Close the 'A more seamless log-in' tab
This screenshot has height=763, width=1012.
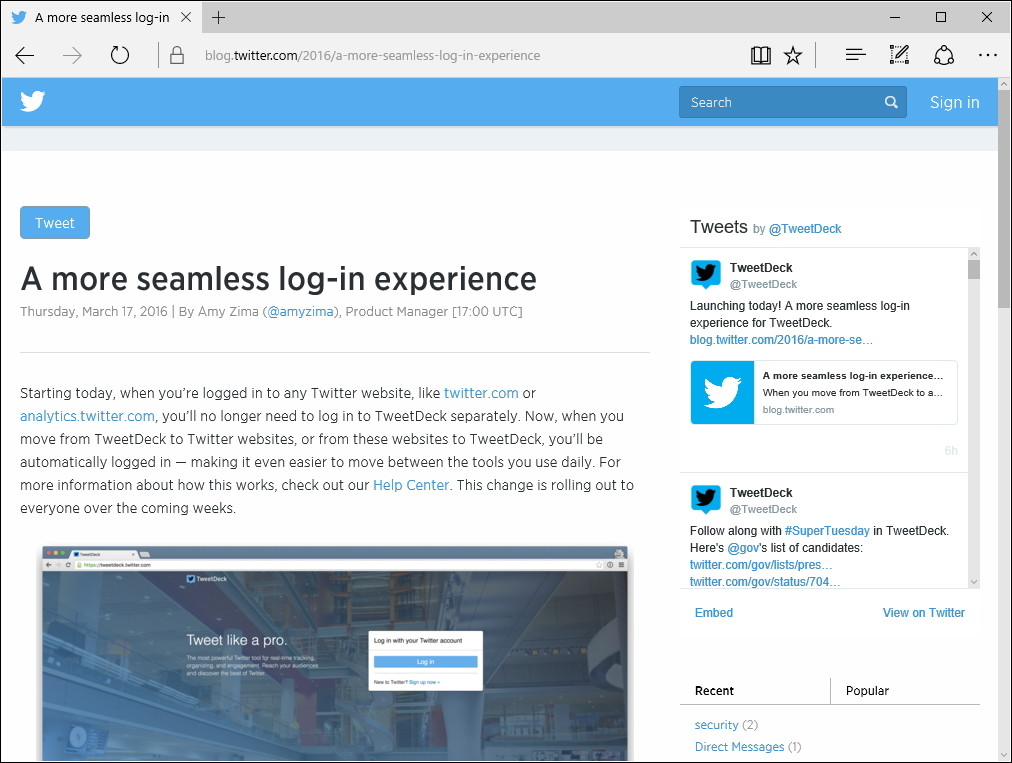(x=186, y=18)
